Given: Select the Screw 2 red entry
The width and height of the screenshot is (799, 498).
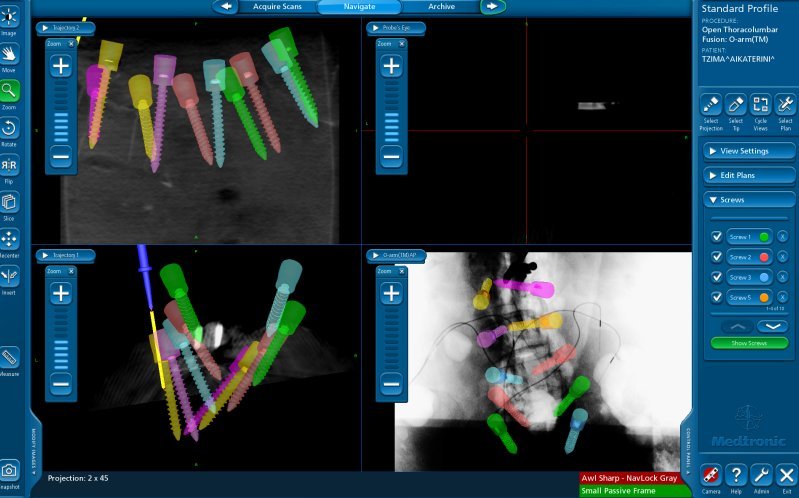Looking at the screenshot, I should pos(749,257).
